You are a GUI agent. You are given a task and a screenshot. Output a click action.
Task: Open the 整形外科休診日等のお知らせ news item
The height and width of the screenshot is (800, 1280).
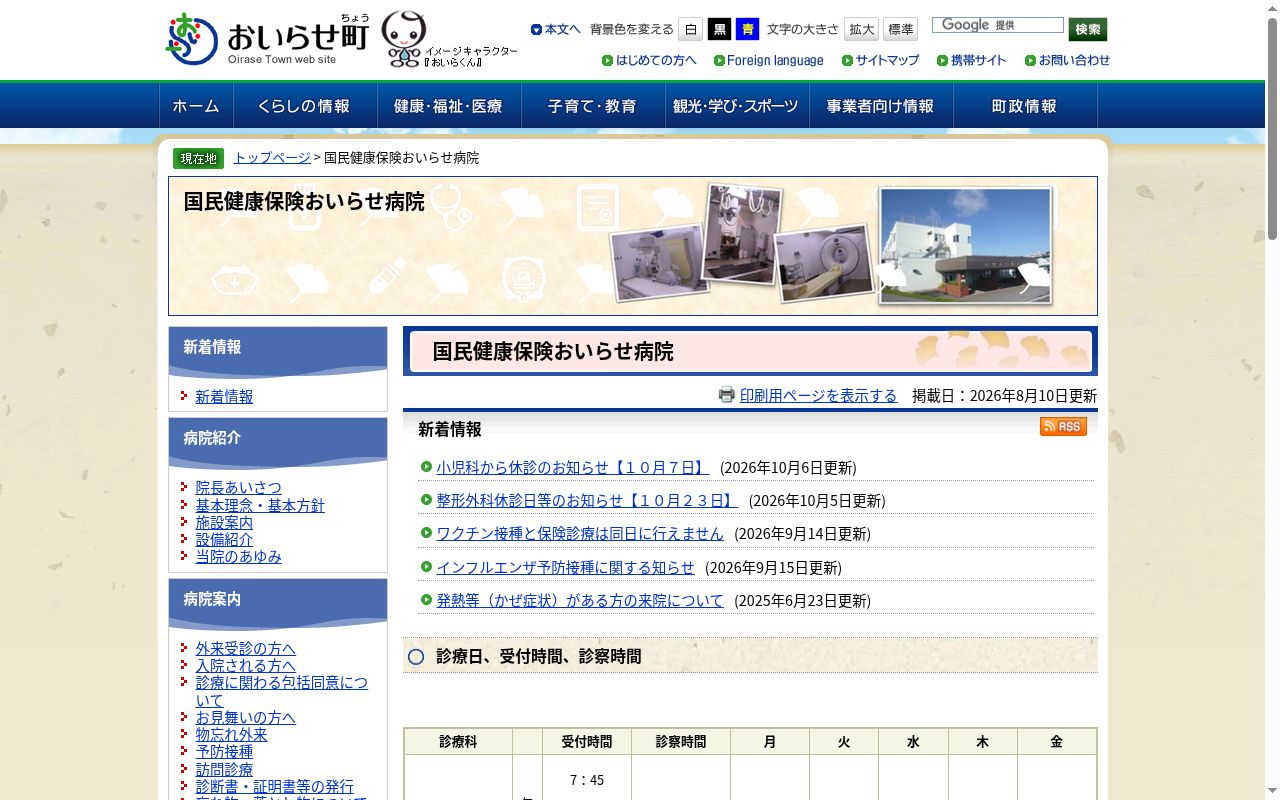(587, 500)
